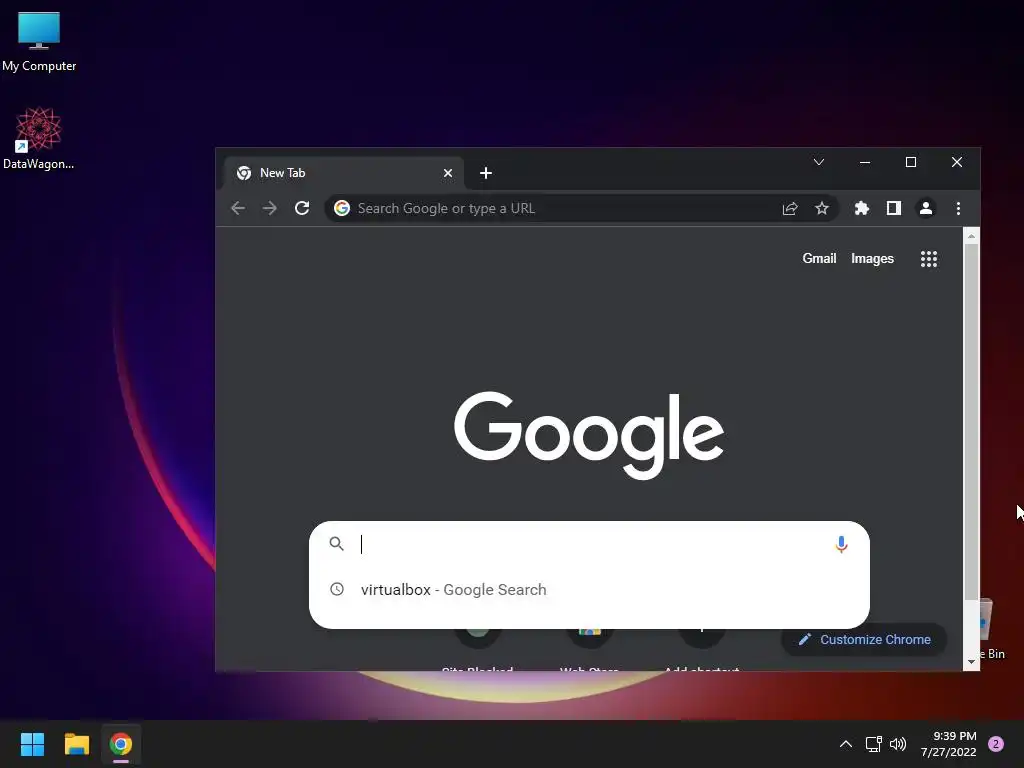Screen dimensions: 1024x768
Task: Close the New Tab tab
Action: [448, 173]
